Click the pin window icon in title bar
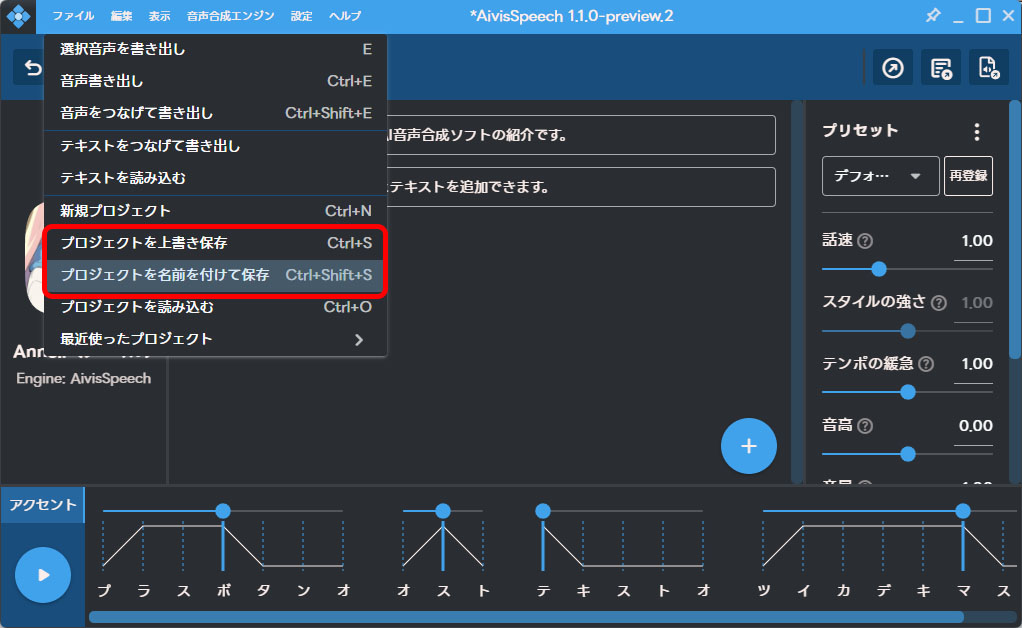Viewport: 1022px width, 628px height. 933,16
